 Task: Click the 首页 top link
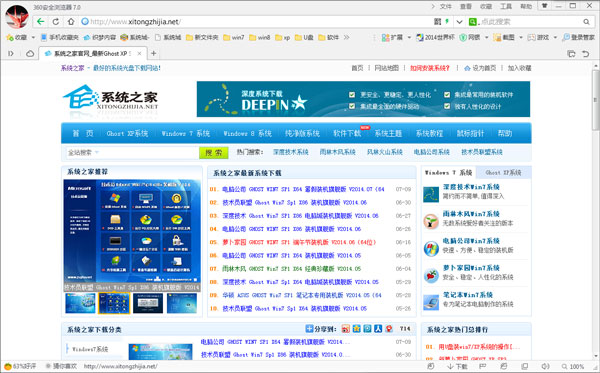tap(357, 68)
